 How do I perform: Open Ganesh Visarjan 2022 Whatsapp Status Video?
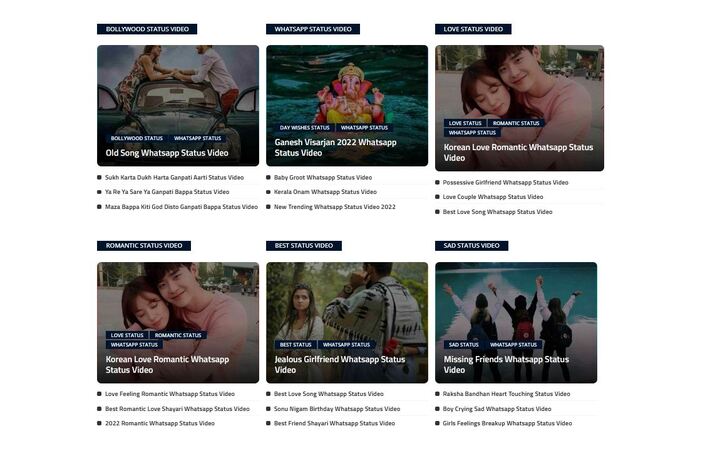coord(335,147)
